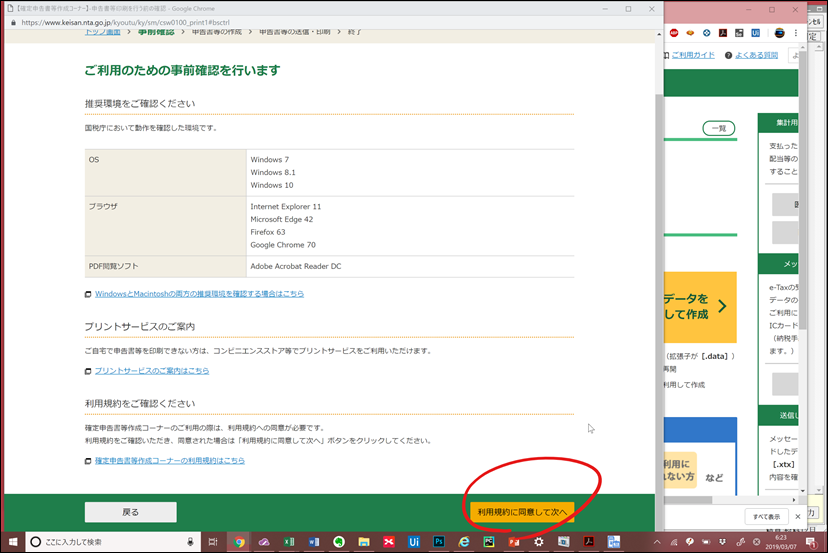The width and height of the screenshot is (828, 553).
Task: Click the 事前確認 breadcrumb step
Action: coord(156,32)
